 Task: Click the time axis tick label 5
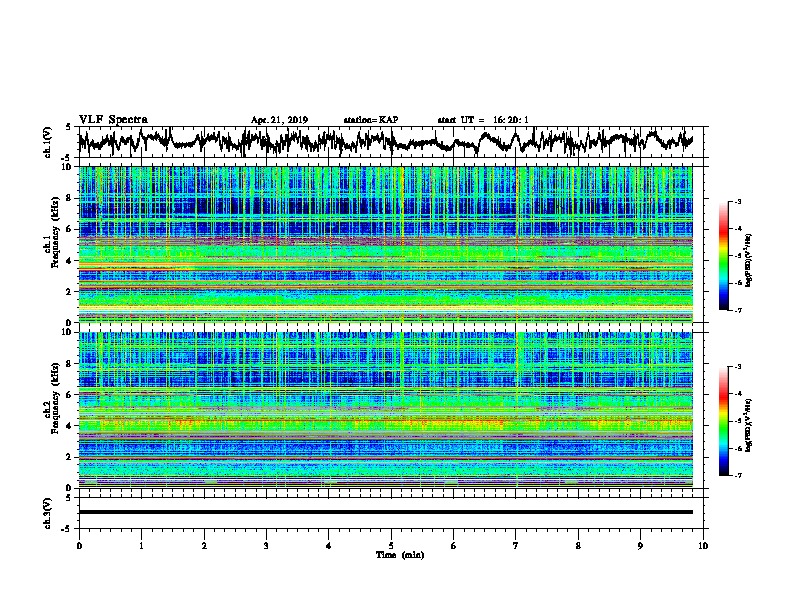tap(391, 545)
